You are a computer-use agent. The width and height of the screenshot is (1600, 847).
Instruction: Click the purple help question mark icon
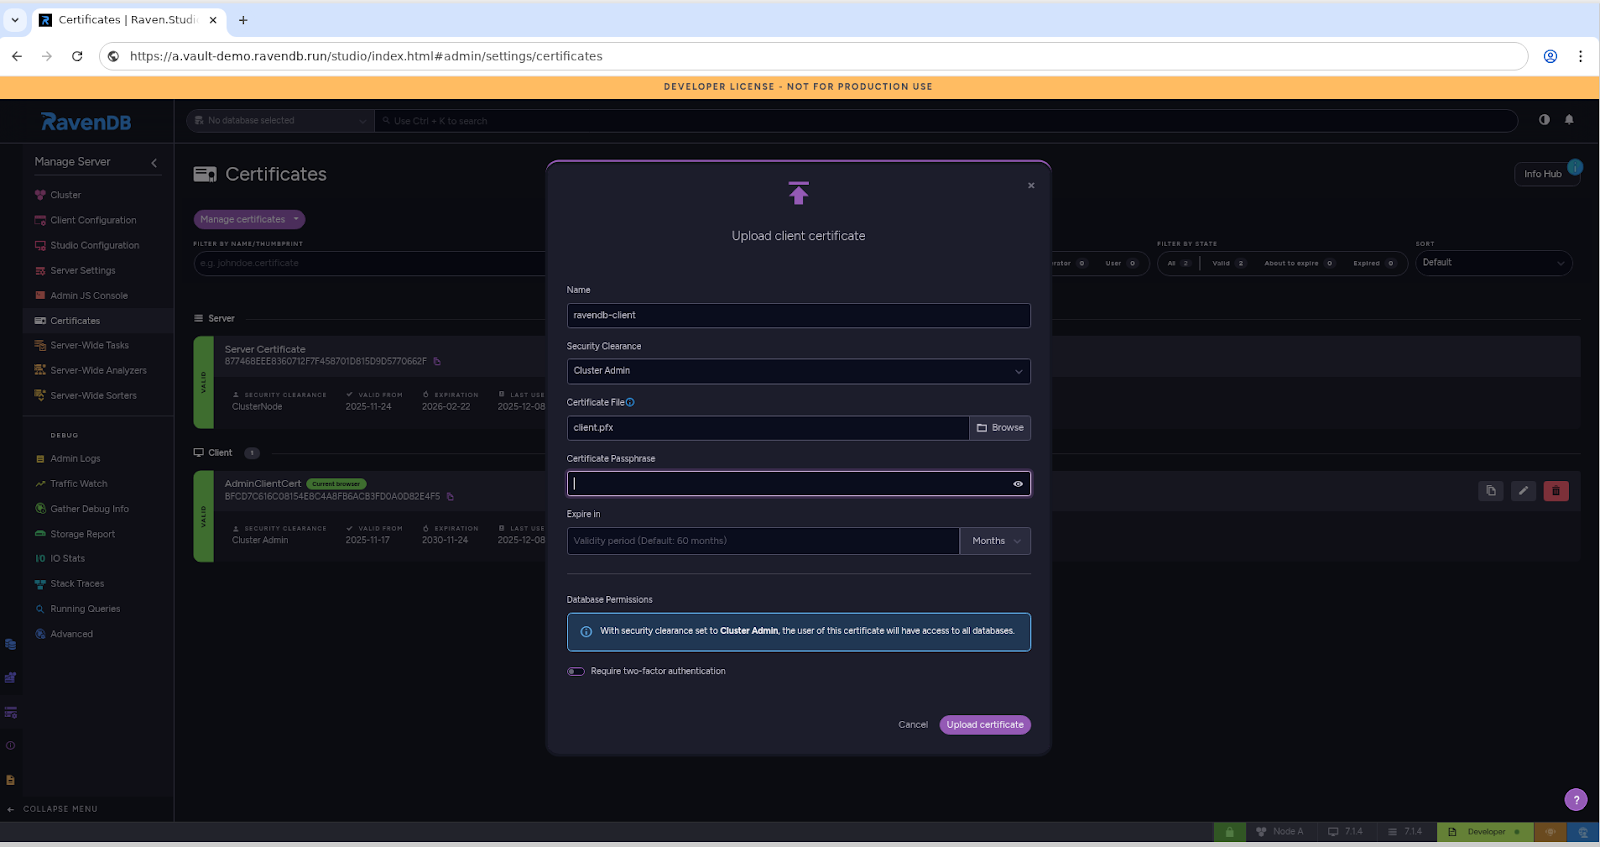[x=1575, y=799]
